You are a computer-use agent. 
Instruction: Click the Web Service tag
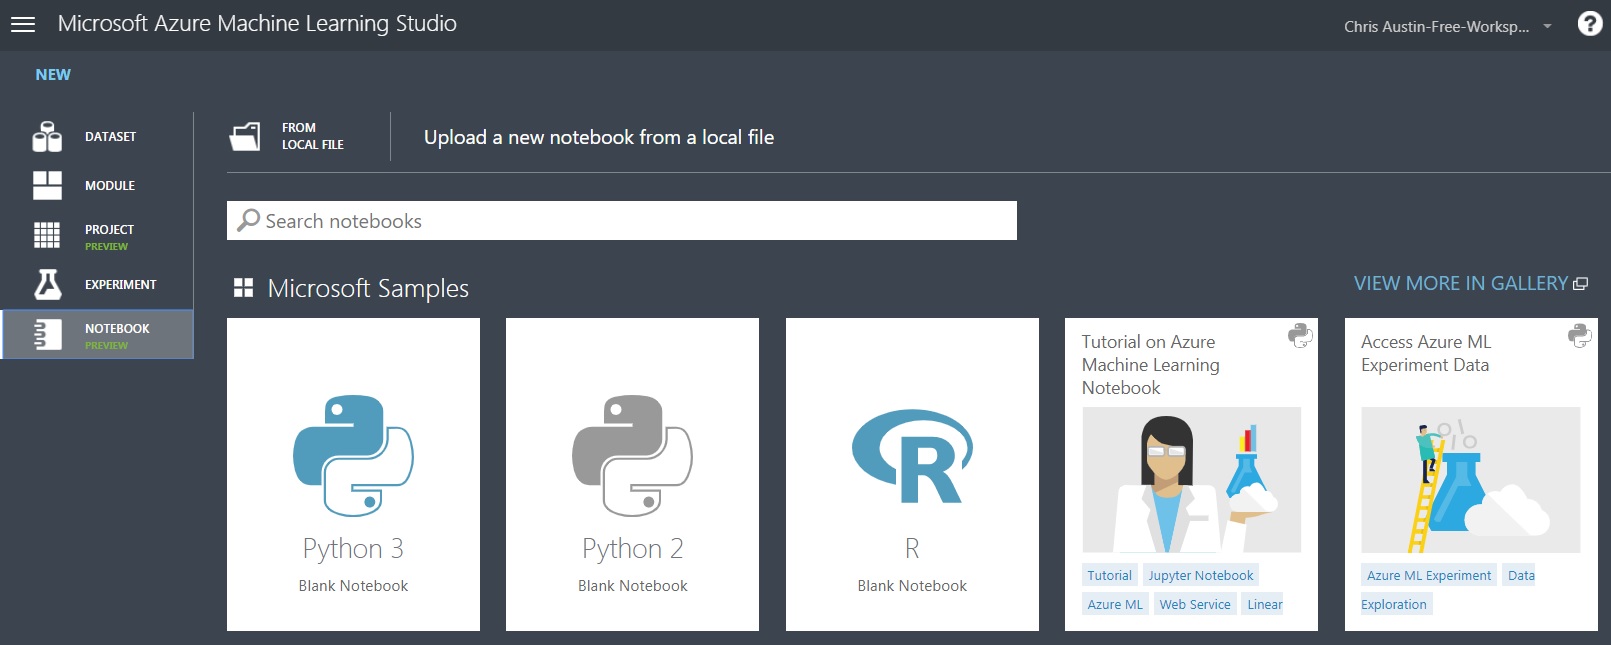point(1195,604)
